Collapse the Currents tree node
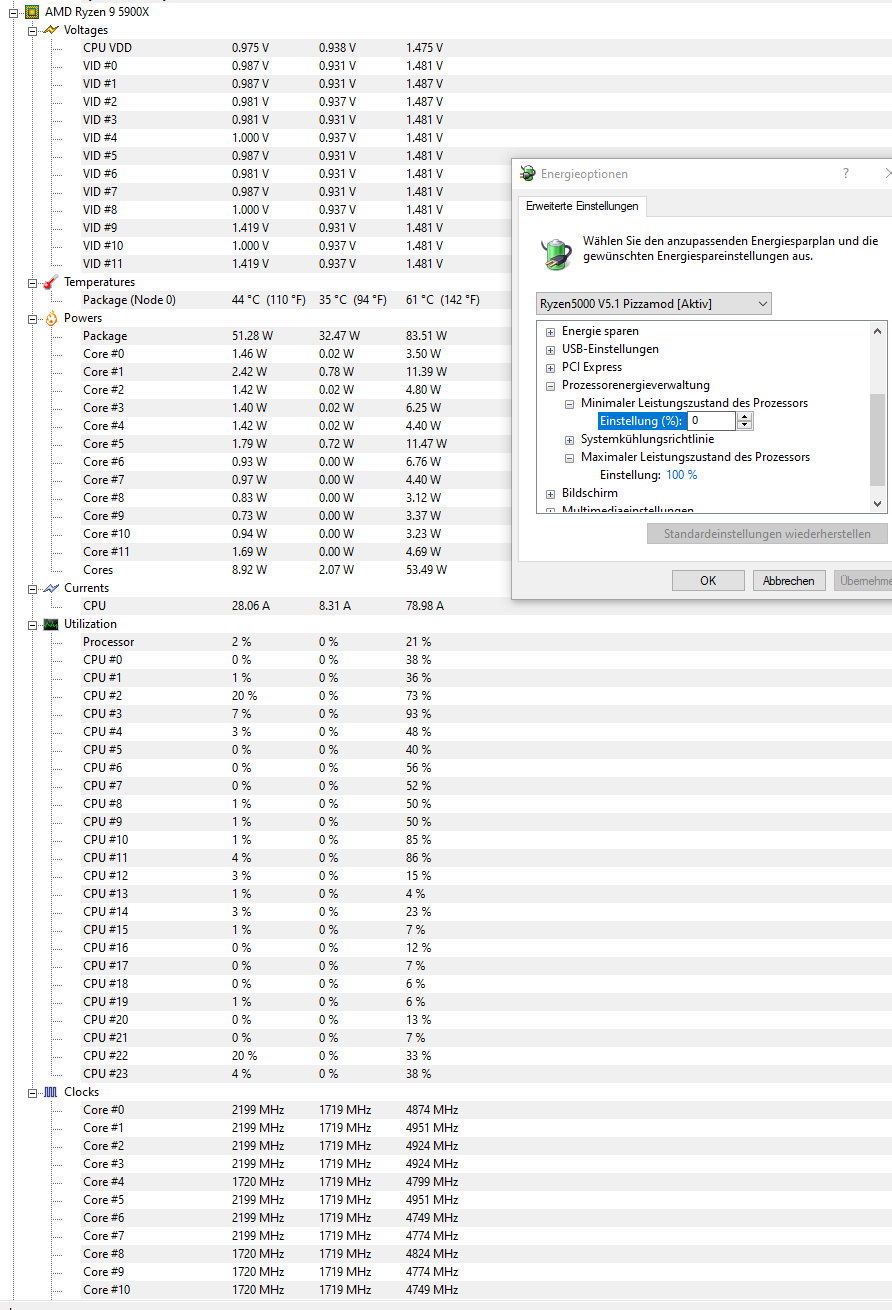Screen dimensions: 892x1310 32,588
